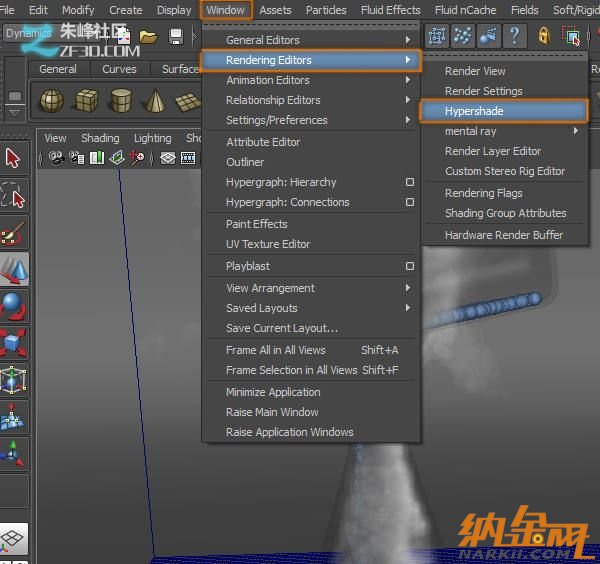600x564 pixels.
Task: Expand the Relationship Editors submenu
Action: [x=311, y=100]
